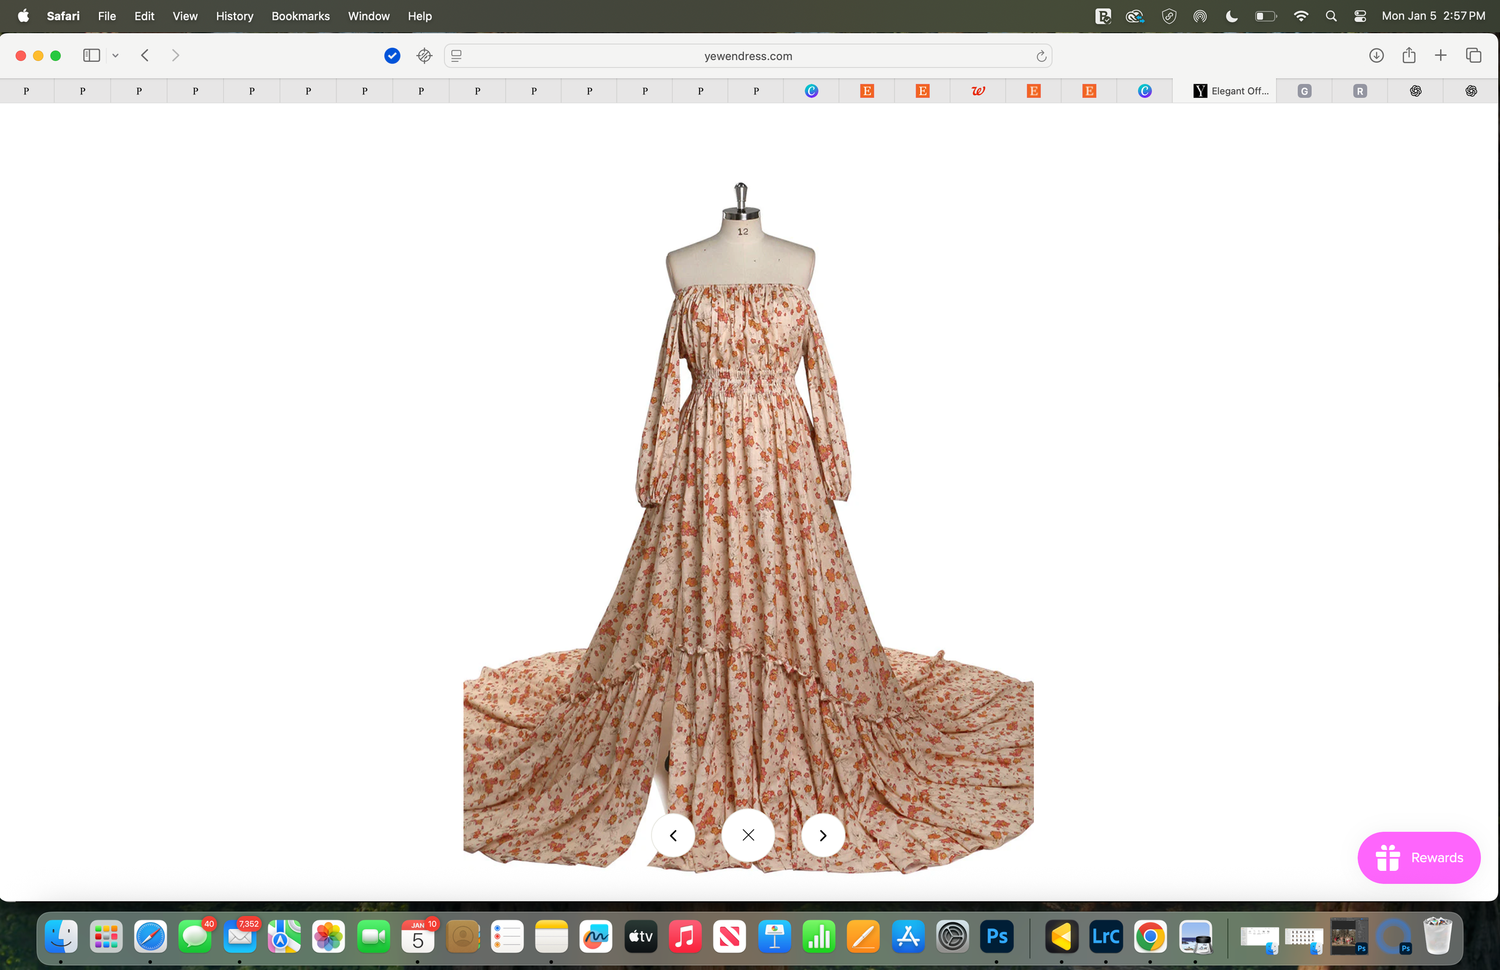Launch Photoshop from the Dock
This screenshot has width=1500, height=970.
pyautogui.click(x=997, y=937)
